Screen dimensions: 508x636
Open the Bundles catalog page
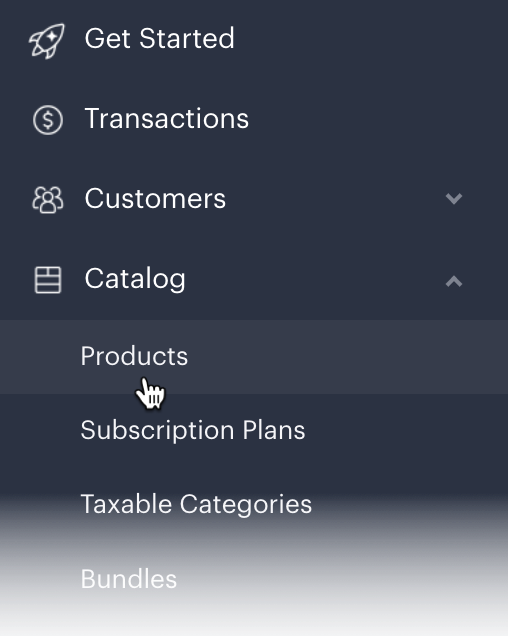tap(129, 579)
